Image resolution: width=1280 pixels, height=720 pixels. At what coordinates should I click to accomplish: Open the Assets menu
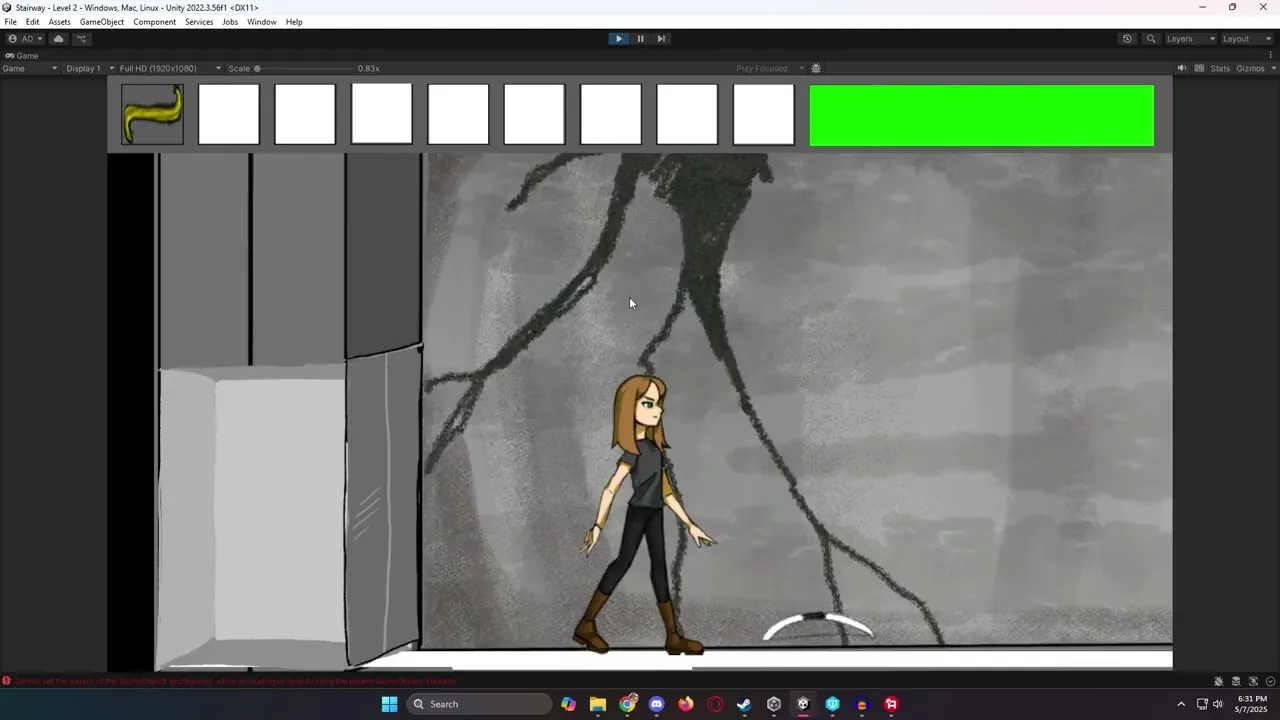(x=60, y=22)
